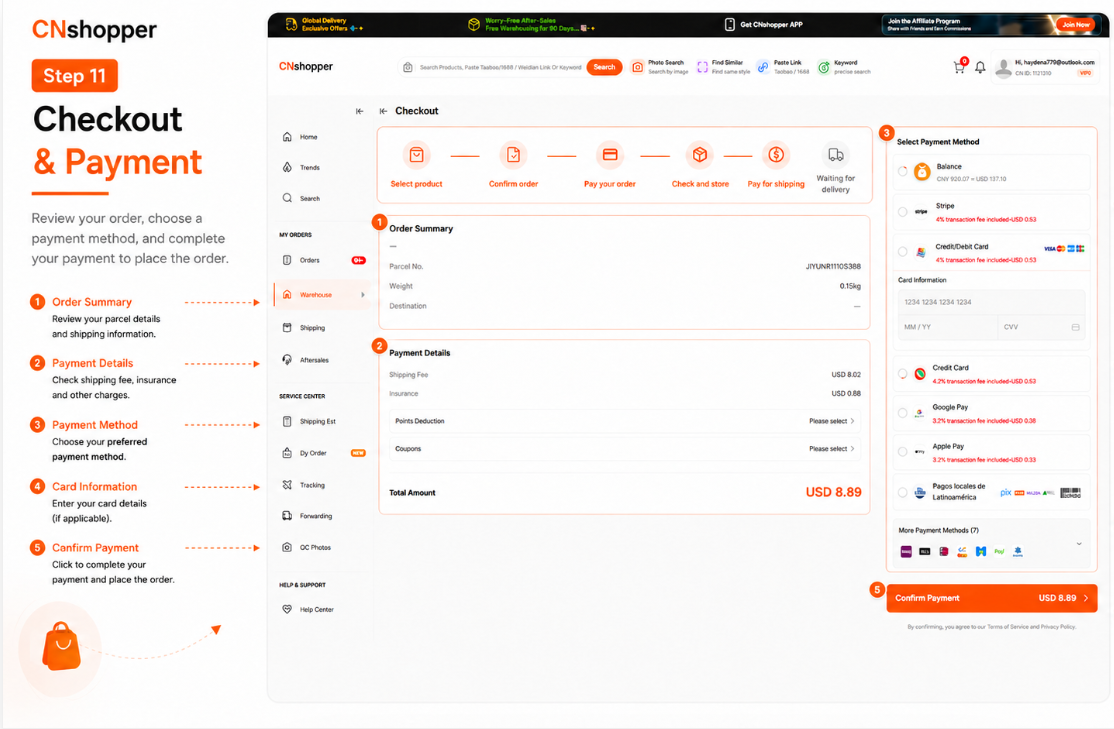Screen dimensions: 1114x729
Task: Select Google Pay payment method
Action: coord(902,413)
